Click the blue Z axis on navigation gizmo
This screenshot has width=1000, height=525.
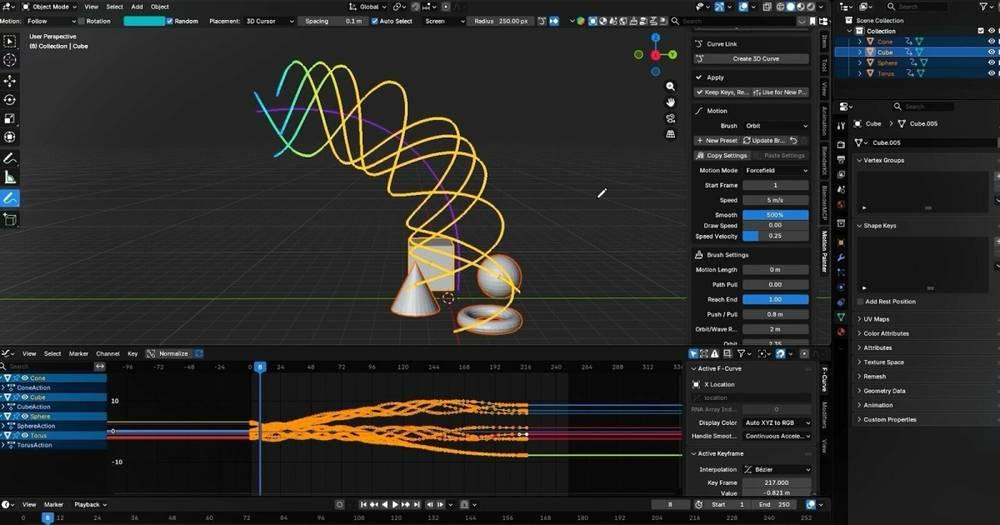click(655, 38)
